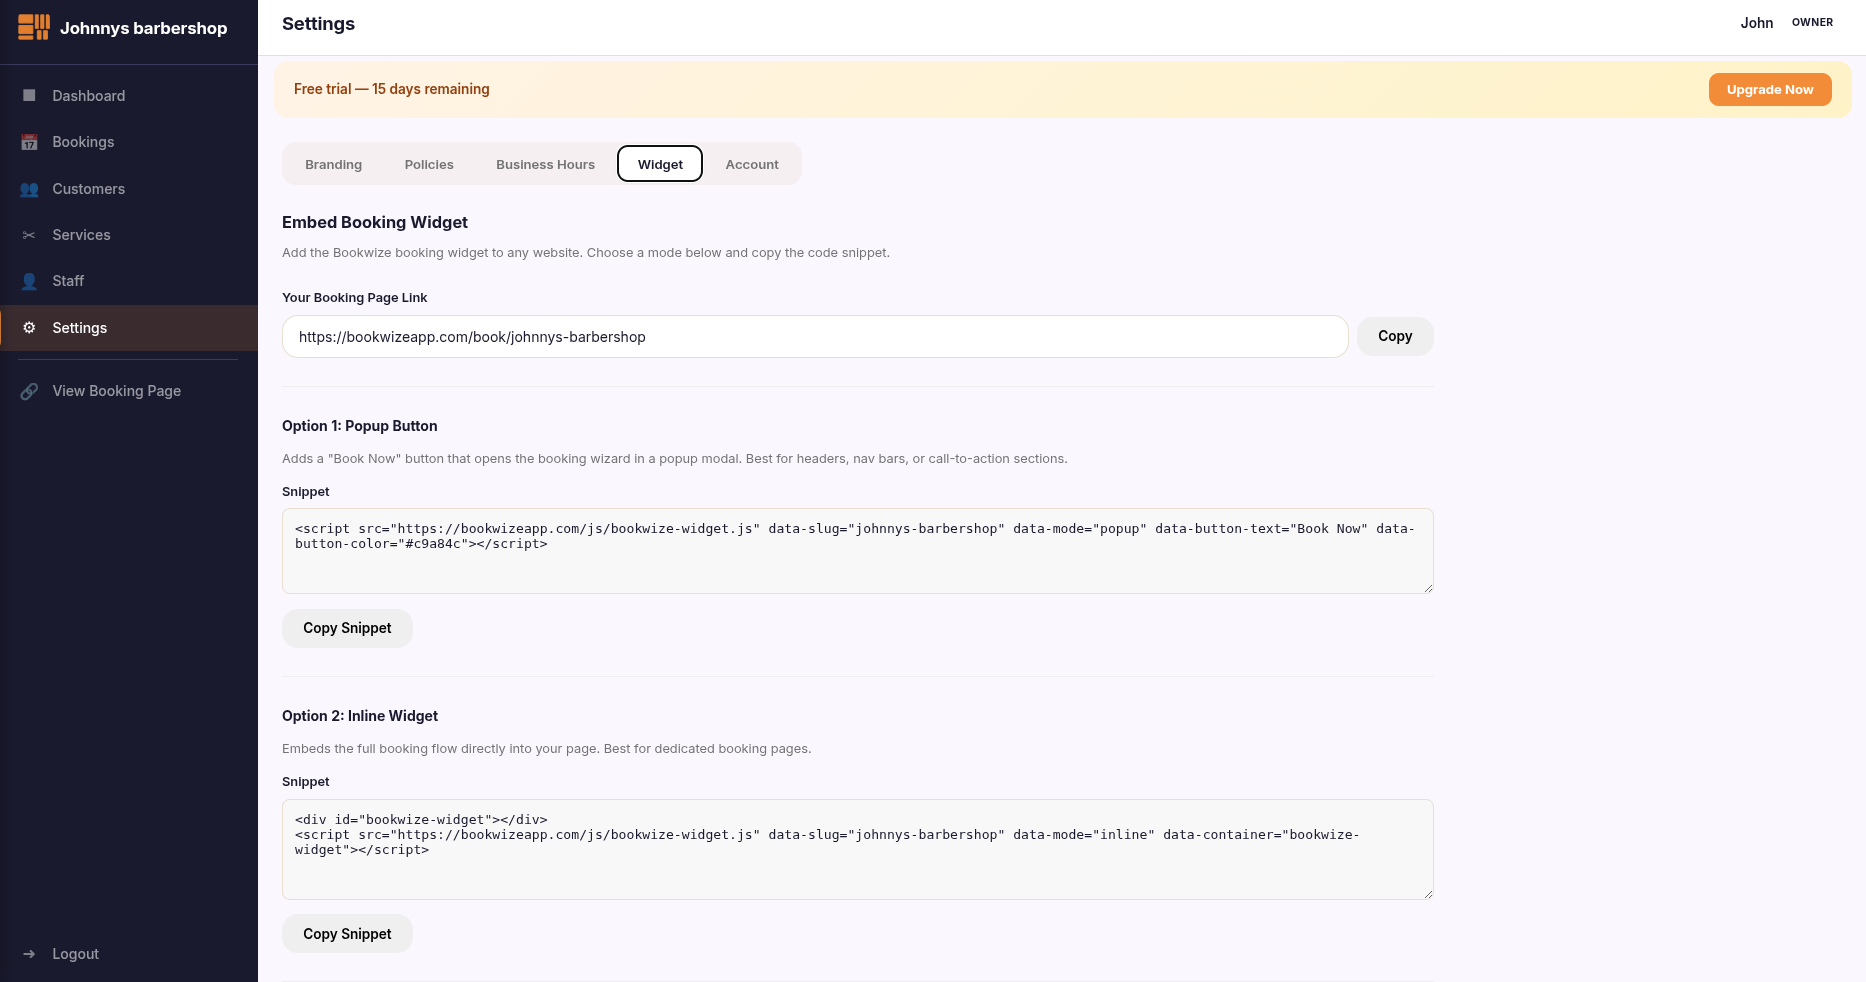The image size is (1866, 982).
Task: Open the Customers section
Action: click(129, 189)
